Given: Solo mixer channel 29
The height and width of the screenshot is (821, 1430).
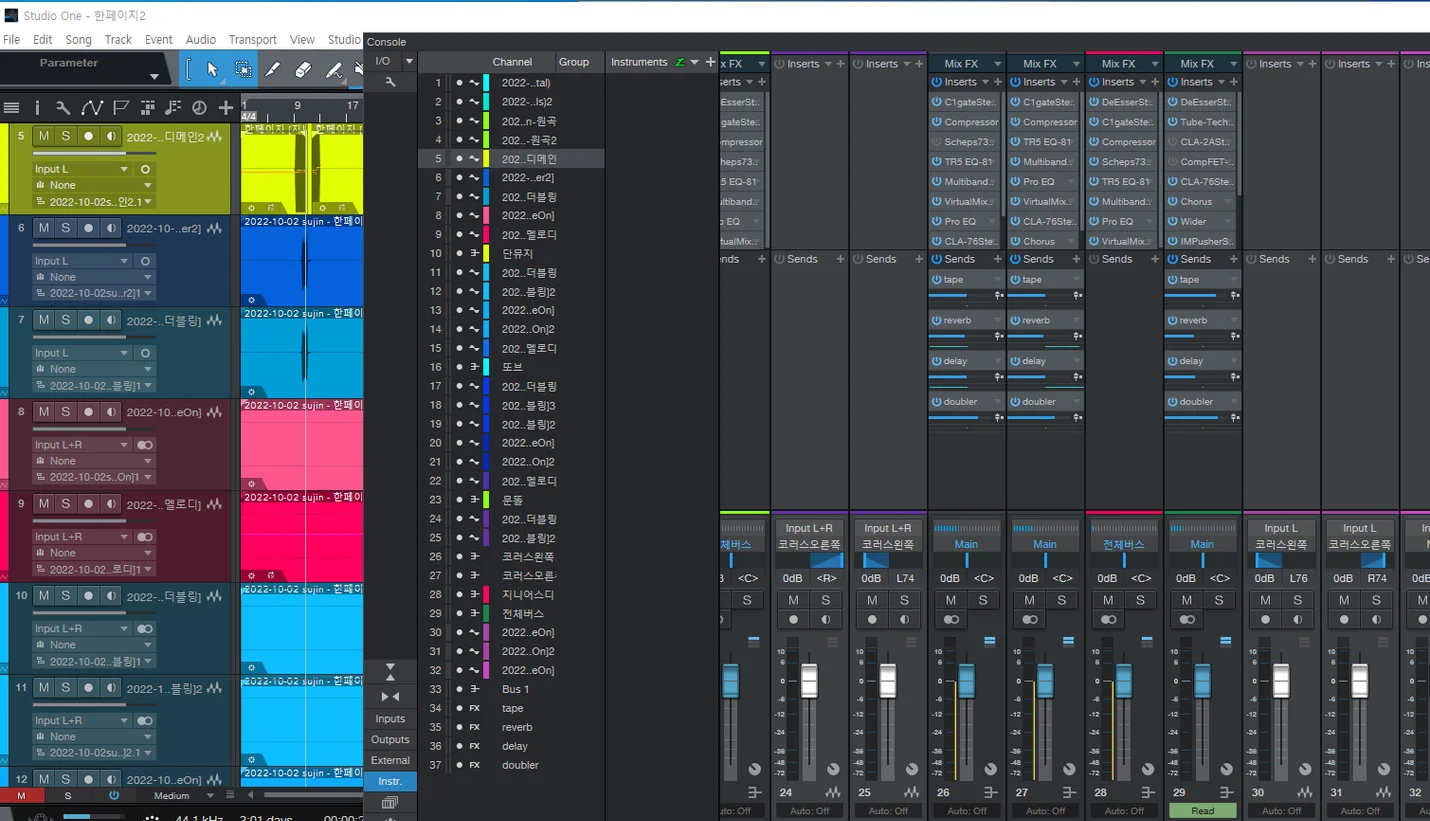Looking at the screenshot, I should click(1219, 600).
